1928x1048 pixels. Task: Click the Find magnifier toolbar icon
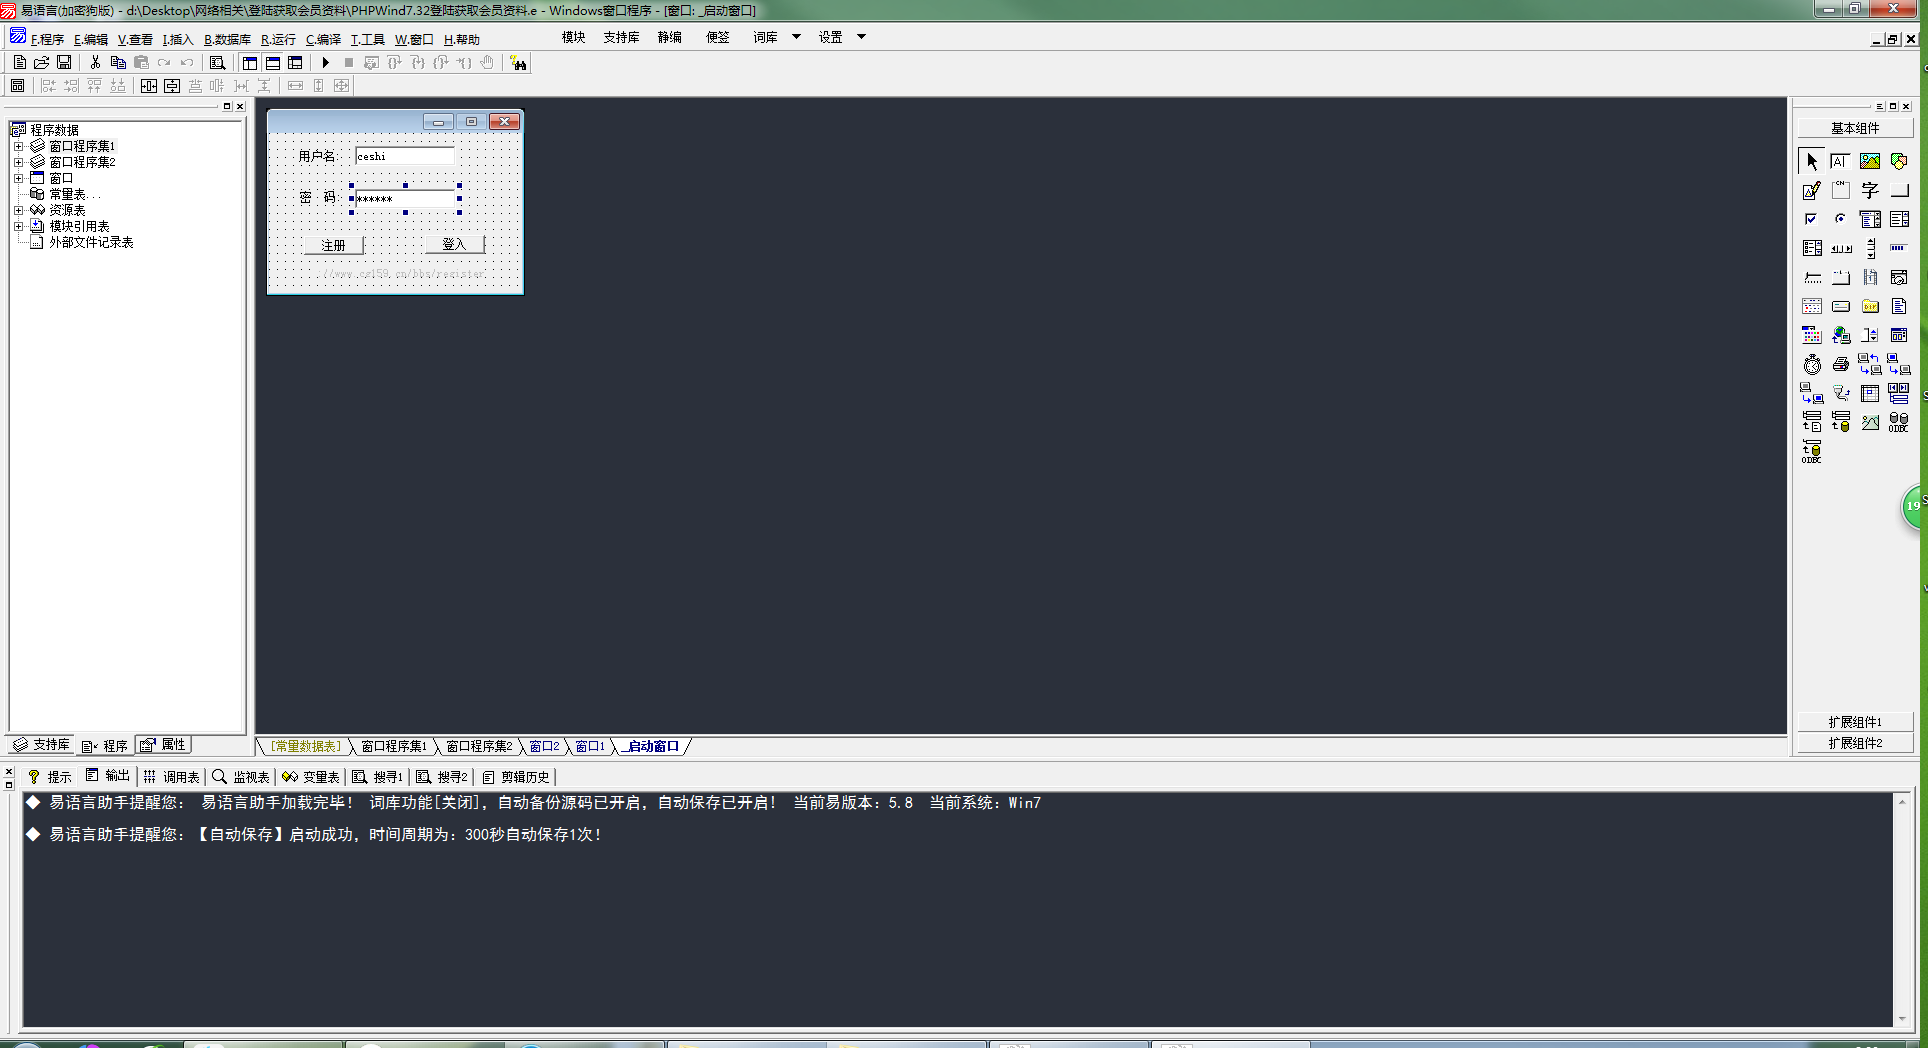coord(217,62)
